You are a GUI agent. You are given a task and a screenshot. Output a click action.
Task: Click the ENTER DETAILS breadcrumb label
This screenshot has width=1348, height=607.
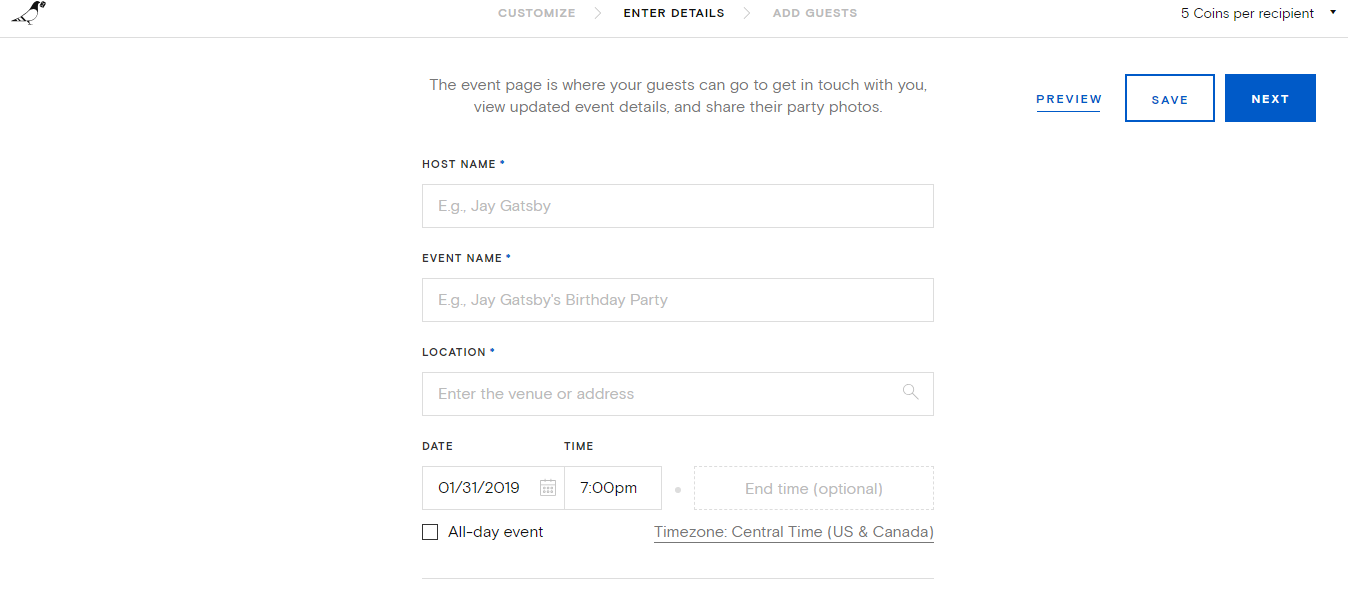click(x=674, y=13)
